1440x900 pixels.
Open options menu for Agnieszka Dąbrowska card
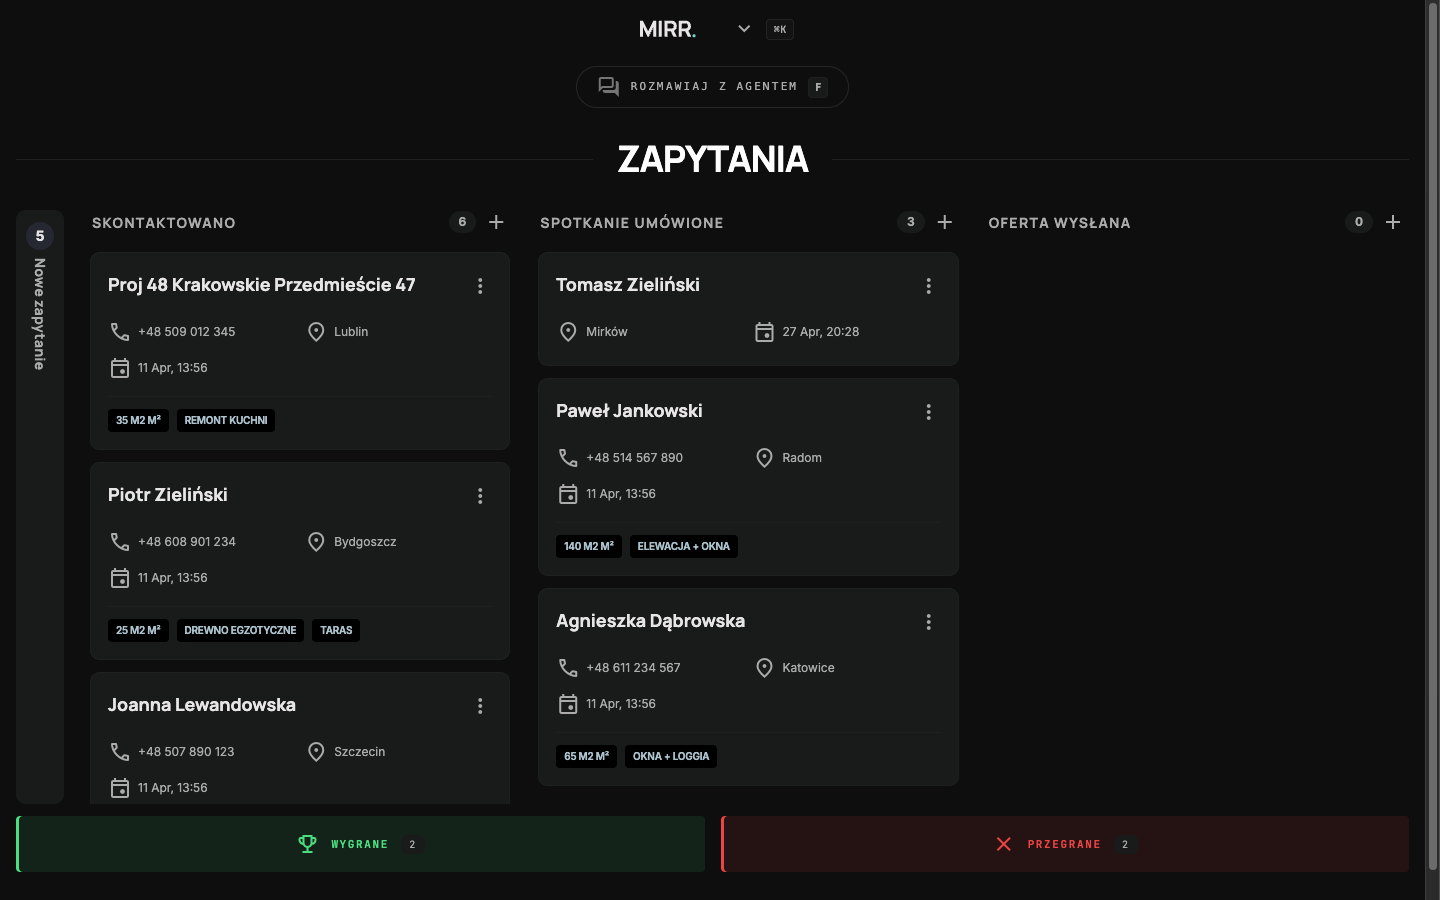point(928,622)
